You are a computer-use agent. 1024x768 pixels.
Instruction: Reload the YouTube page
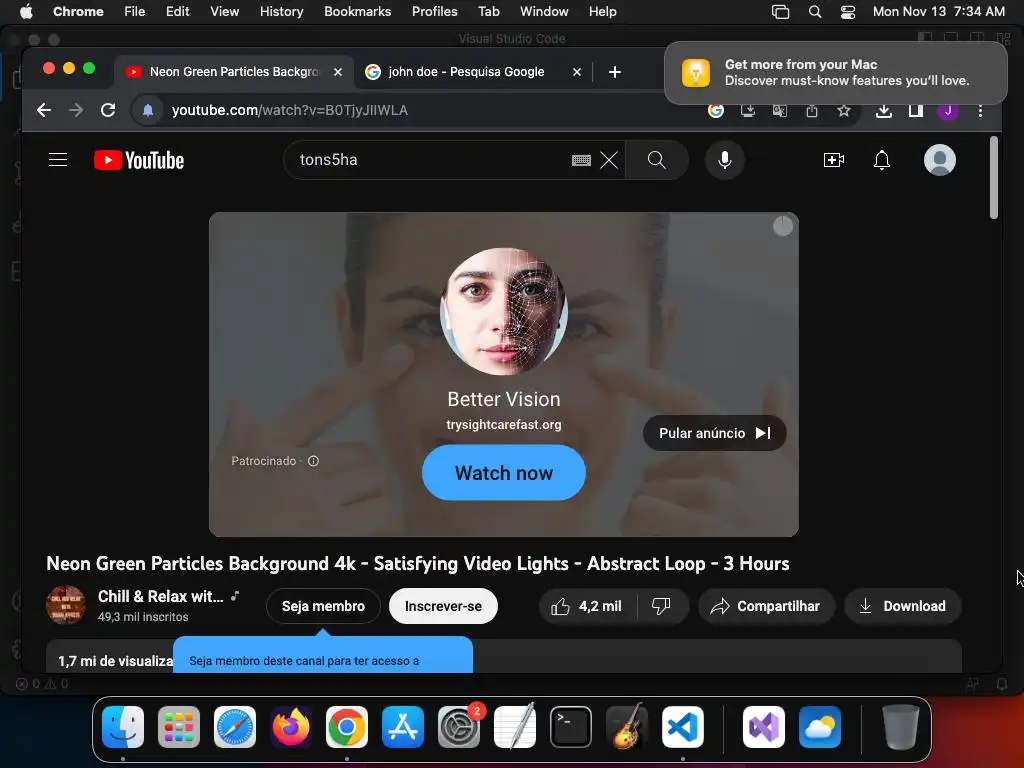(108, 110)
